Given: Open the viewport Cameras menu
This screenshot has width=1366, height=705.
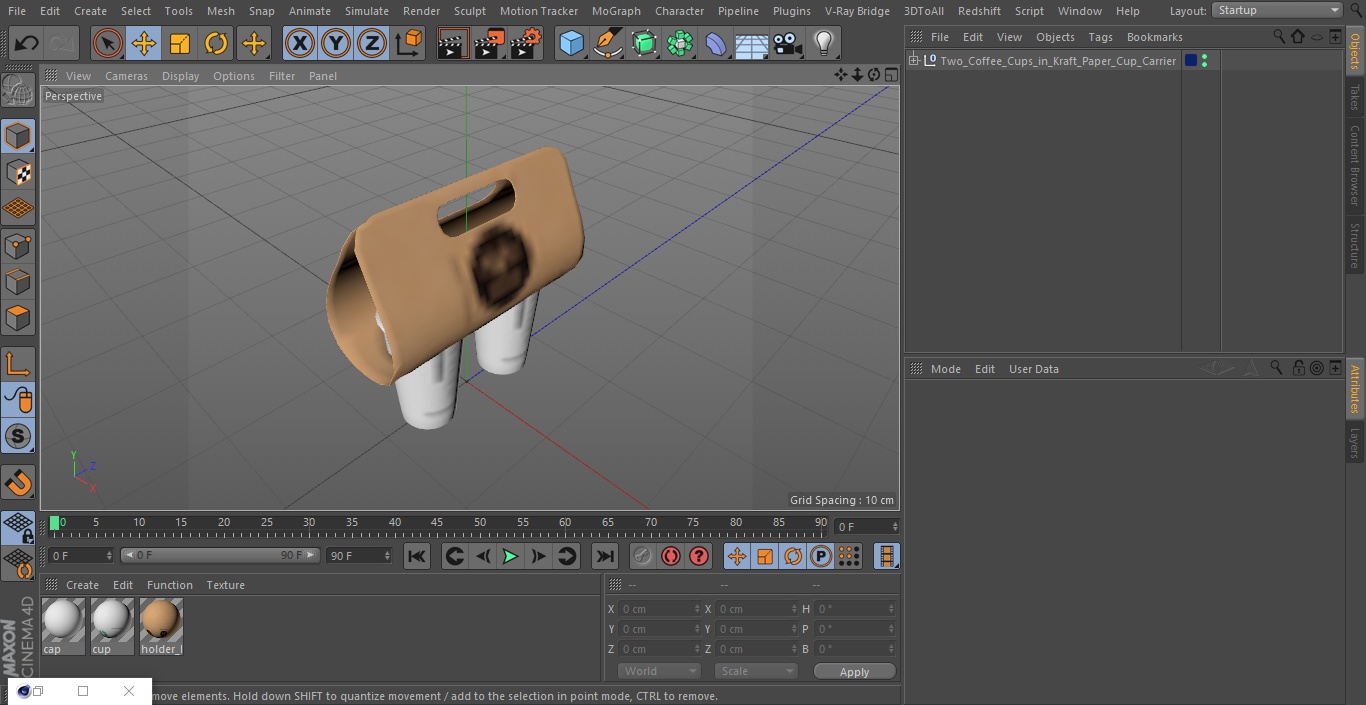Looking at the screenshot, I should coord(126,76).
